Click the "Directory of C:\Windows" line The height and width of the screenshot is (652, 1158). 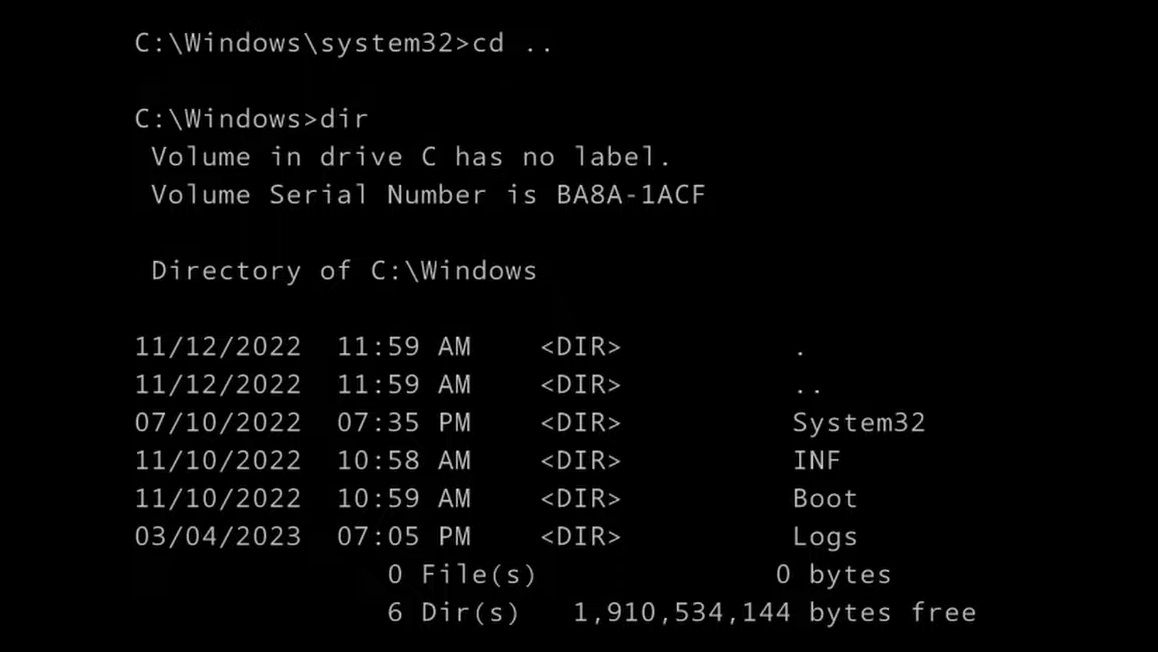[343, 271]
